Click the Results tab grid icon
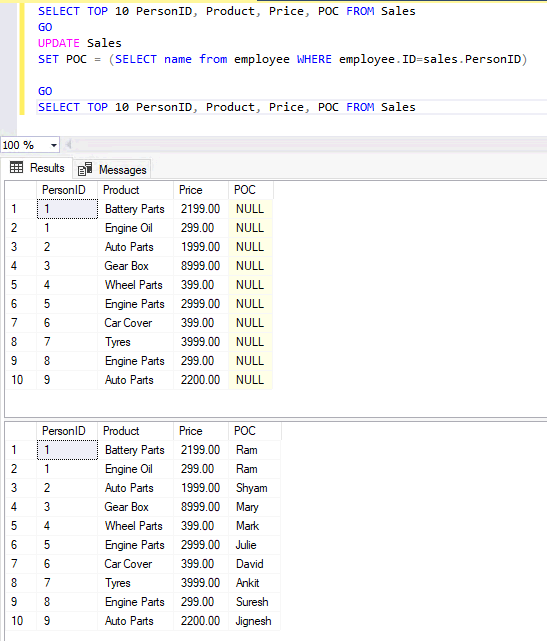 [16, 167]
